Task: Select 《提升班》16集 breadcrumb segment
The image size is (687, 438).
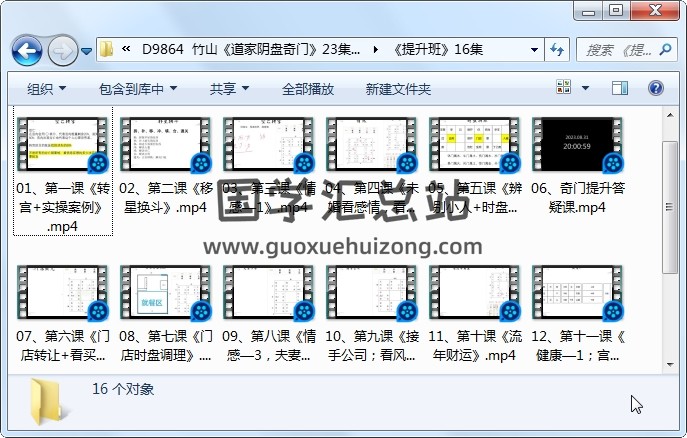Action: (437, 49)
